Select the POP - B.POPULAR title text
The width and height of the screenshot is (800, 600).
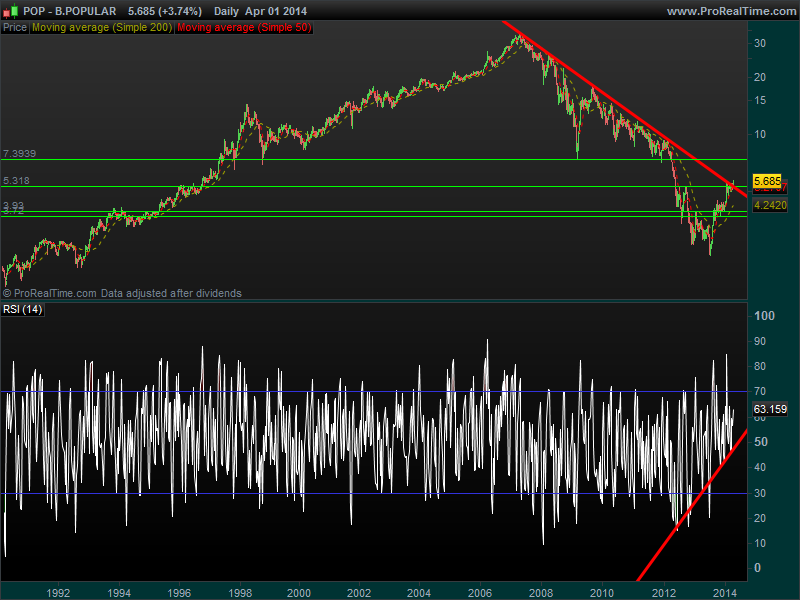coord(70,11)
